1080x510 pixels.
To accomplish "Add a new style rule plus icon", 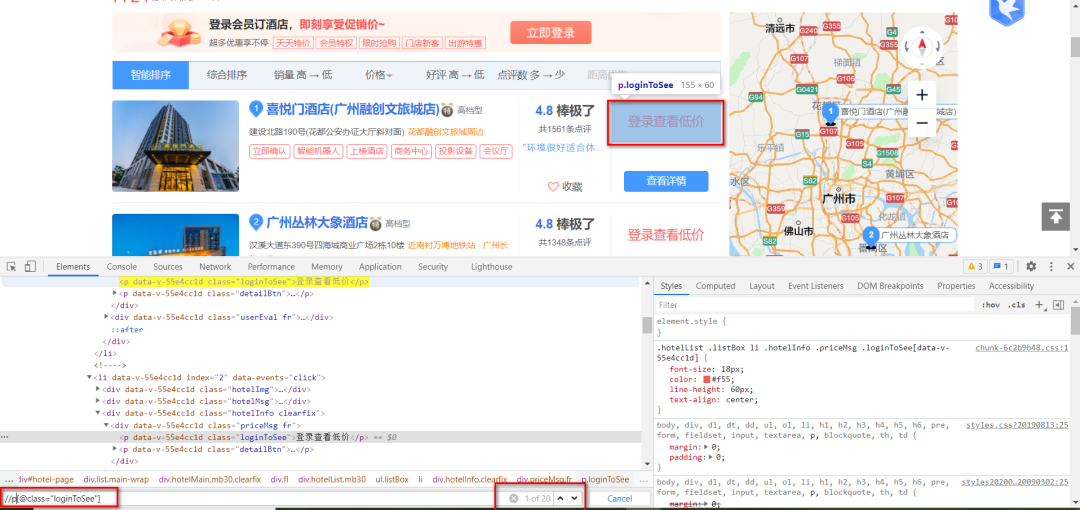I will pos(1039,305).
